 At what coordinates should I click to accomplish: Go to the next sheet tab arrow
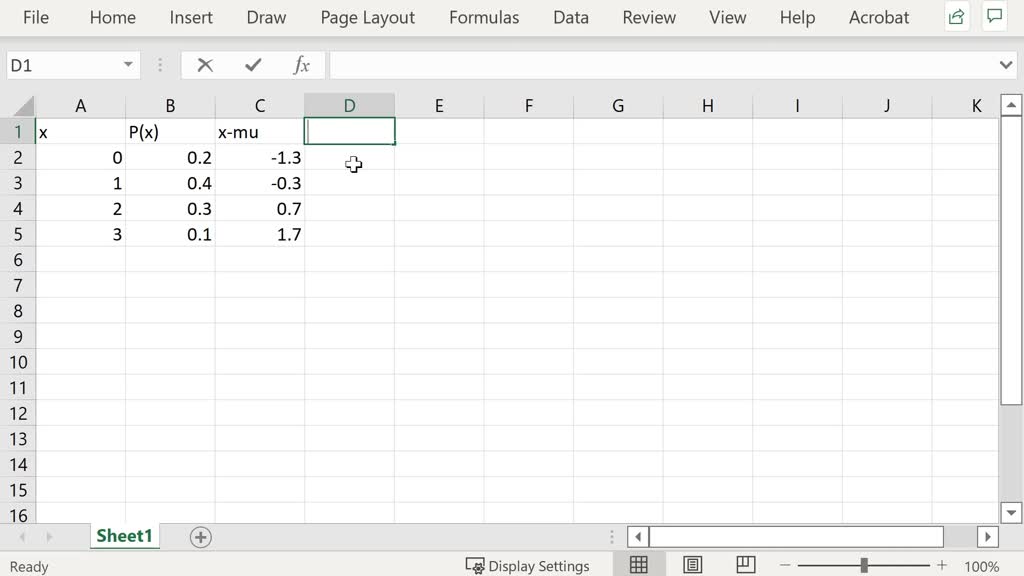click(x=49, y=537)
